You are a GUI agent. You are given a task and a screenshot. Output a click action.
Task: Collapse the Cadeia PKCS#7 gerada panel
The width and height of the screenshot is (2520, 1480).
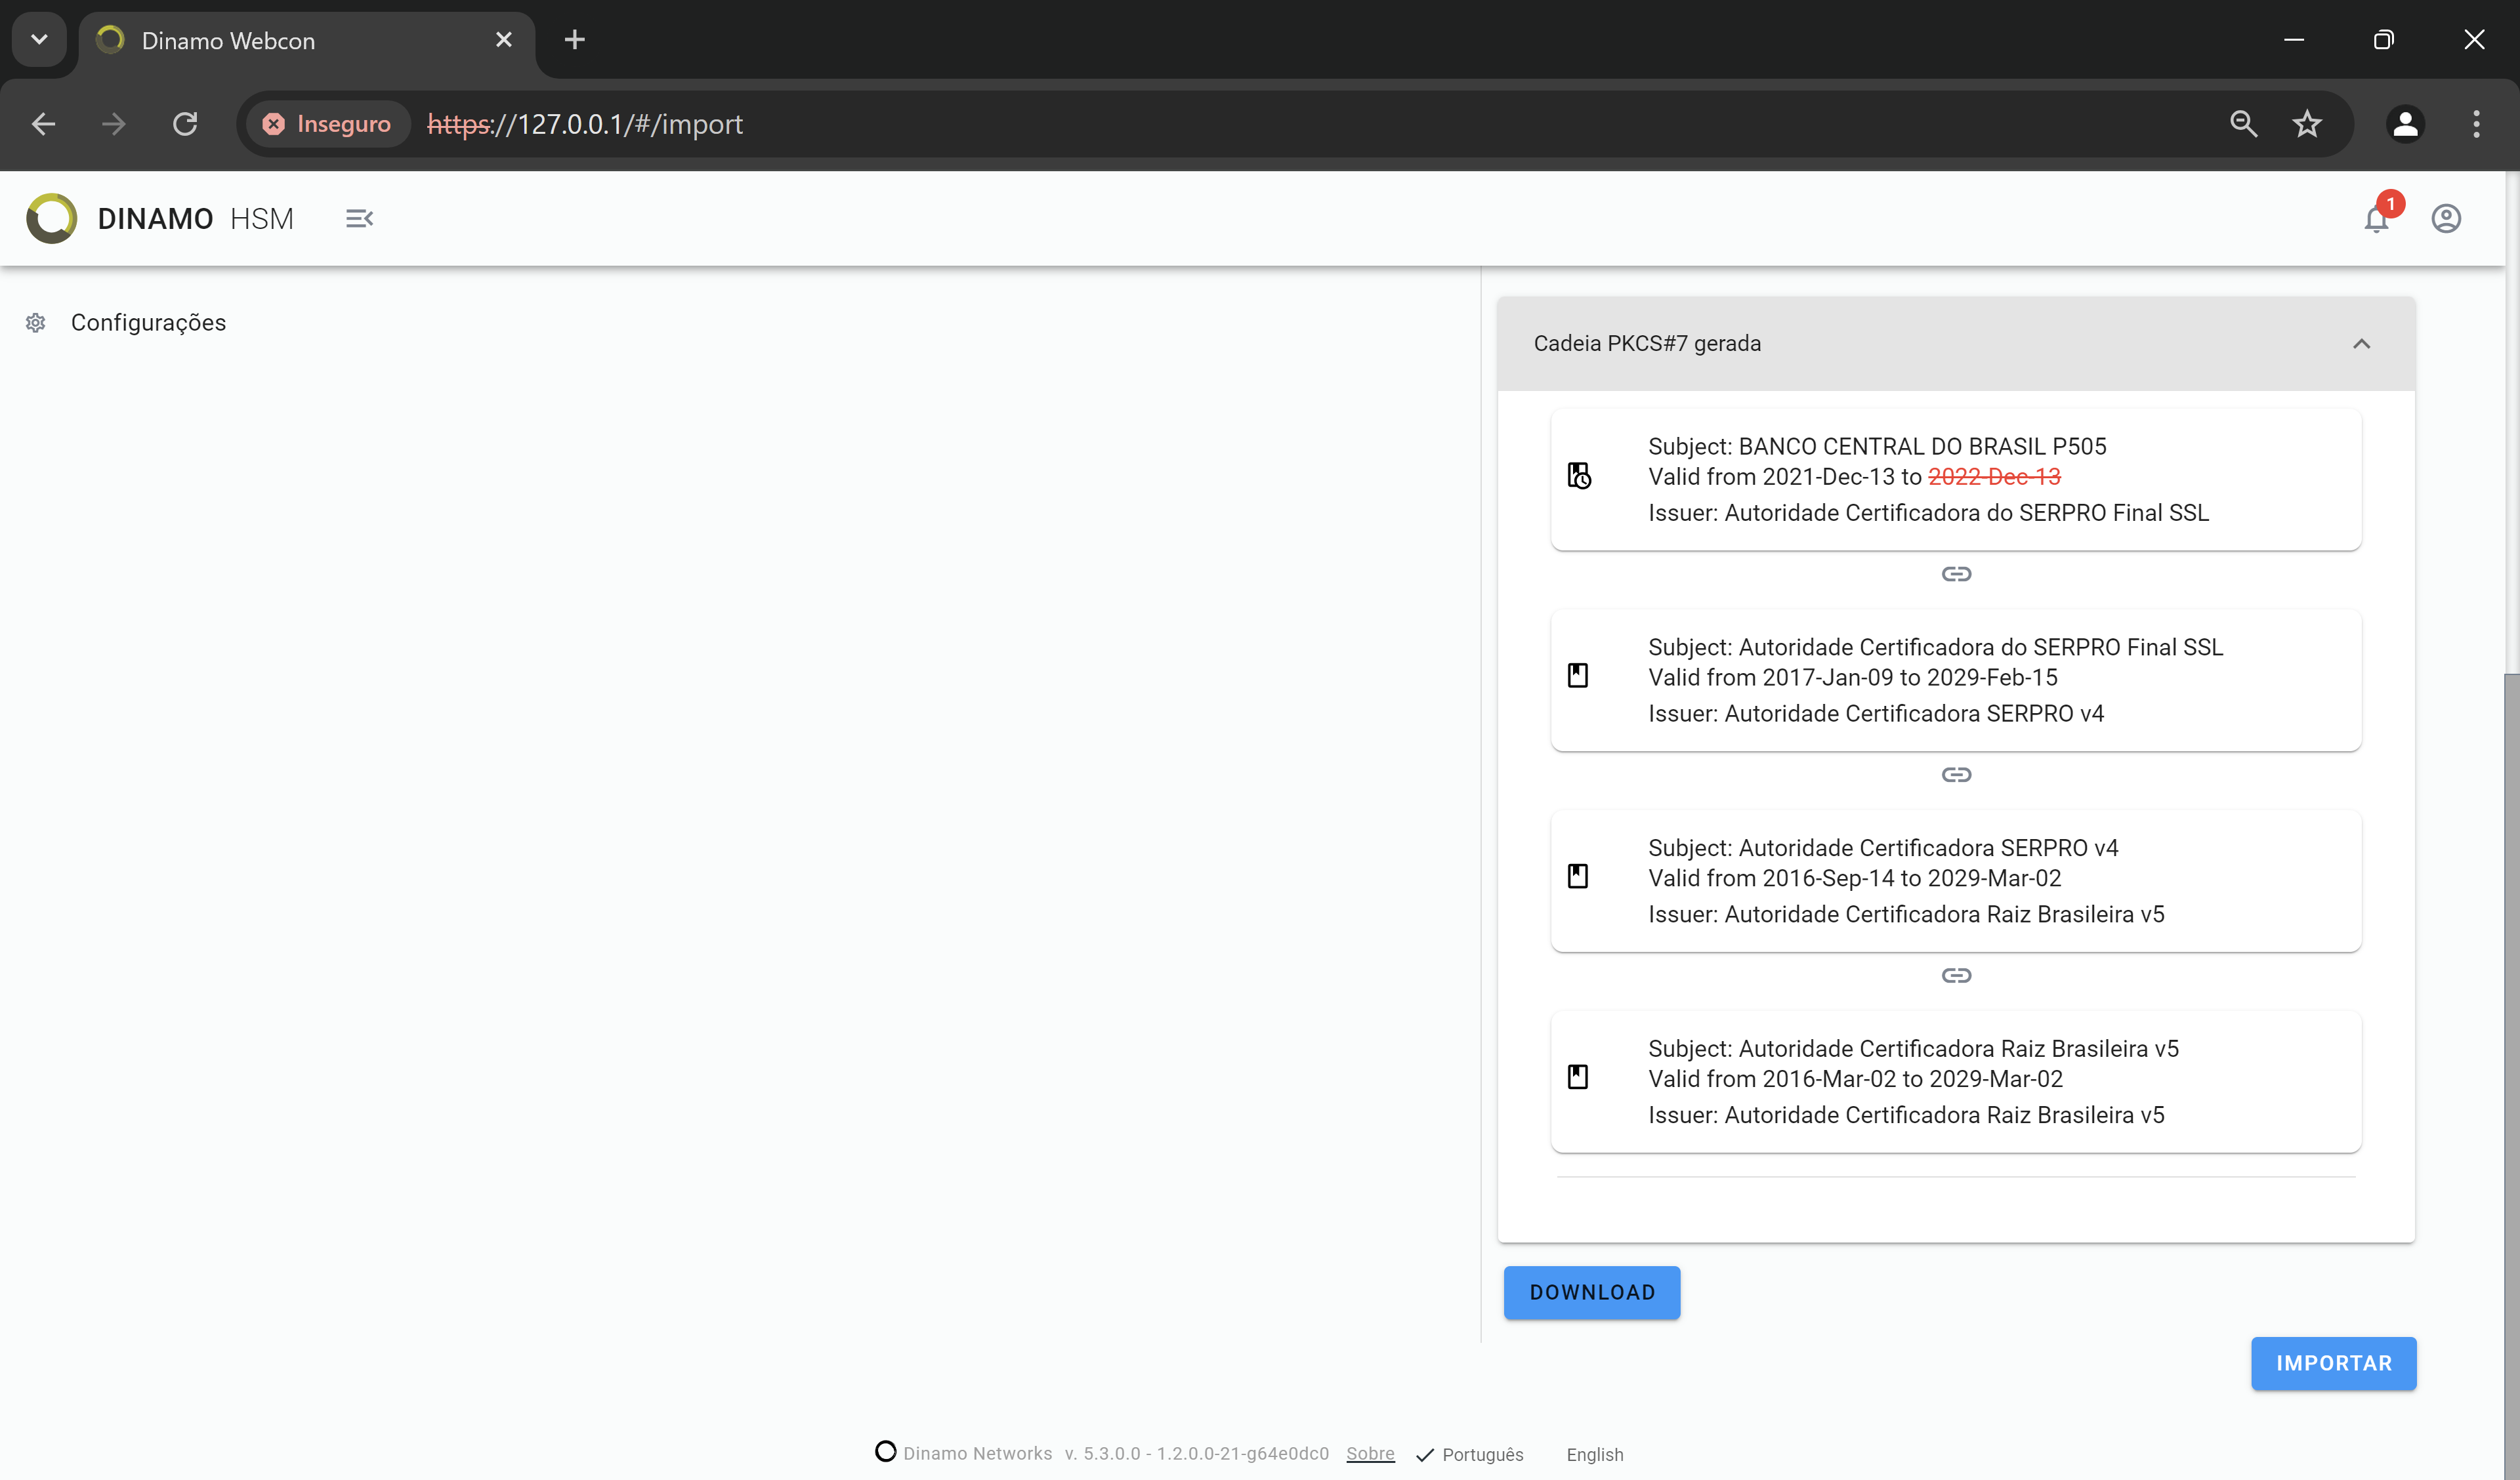click(x=2361, y=344)
